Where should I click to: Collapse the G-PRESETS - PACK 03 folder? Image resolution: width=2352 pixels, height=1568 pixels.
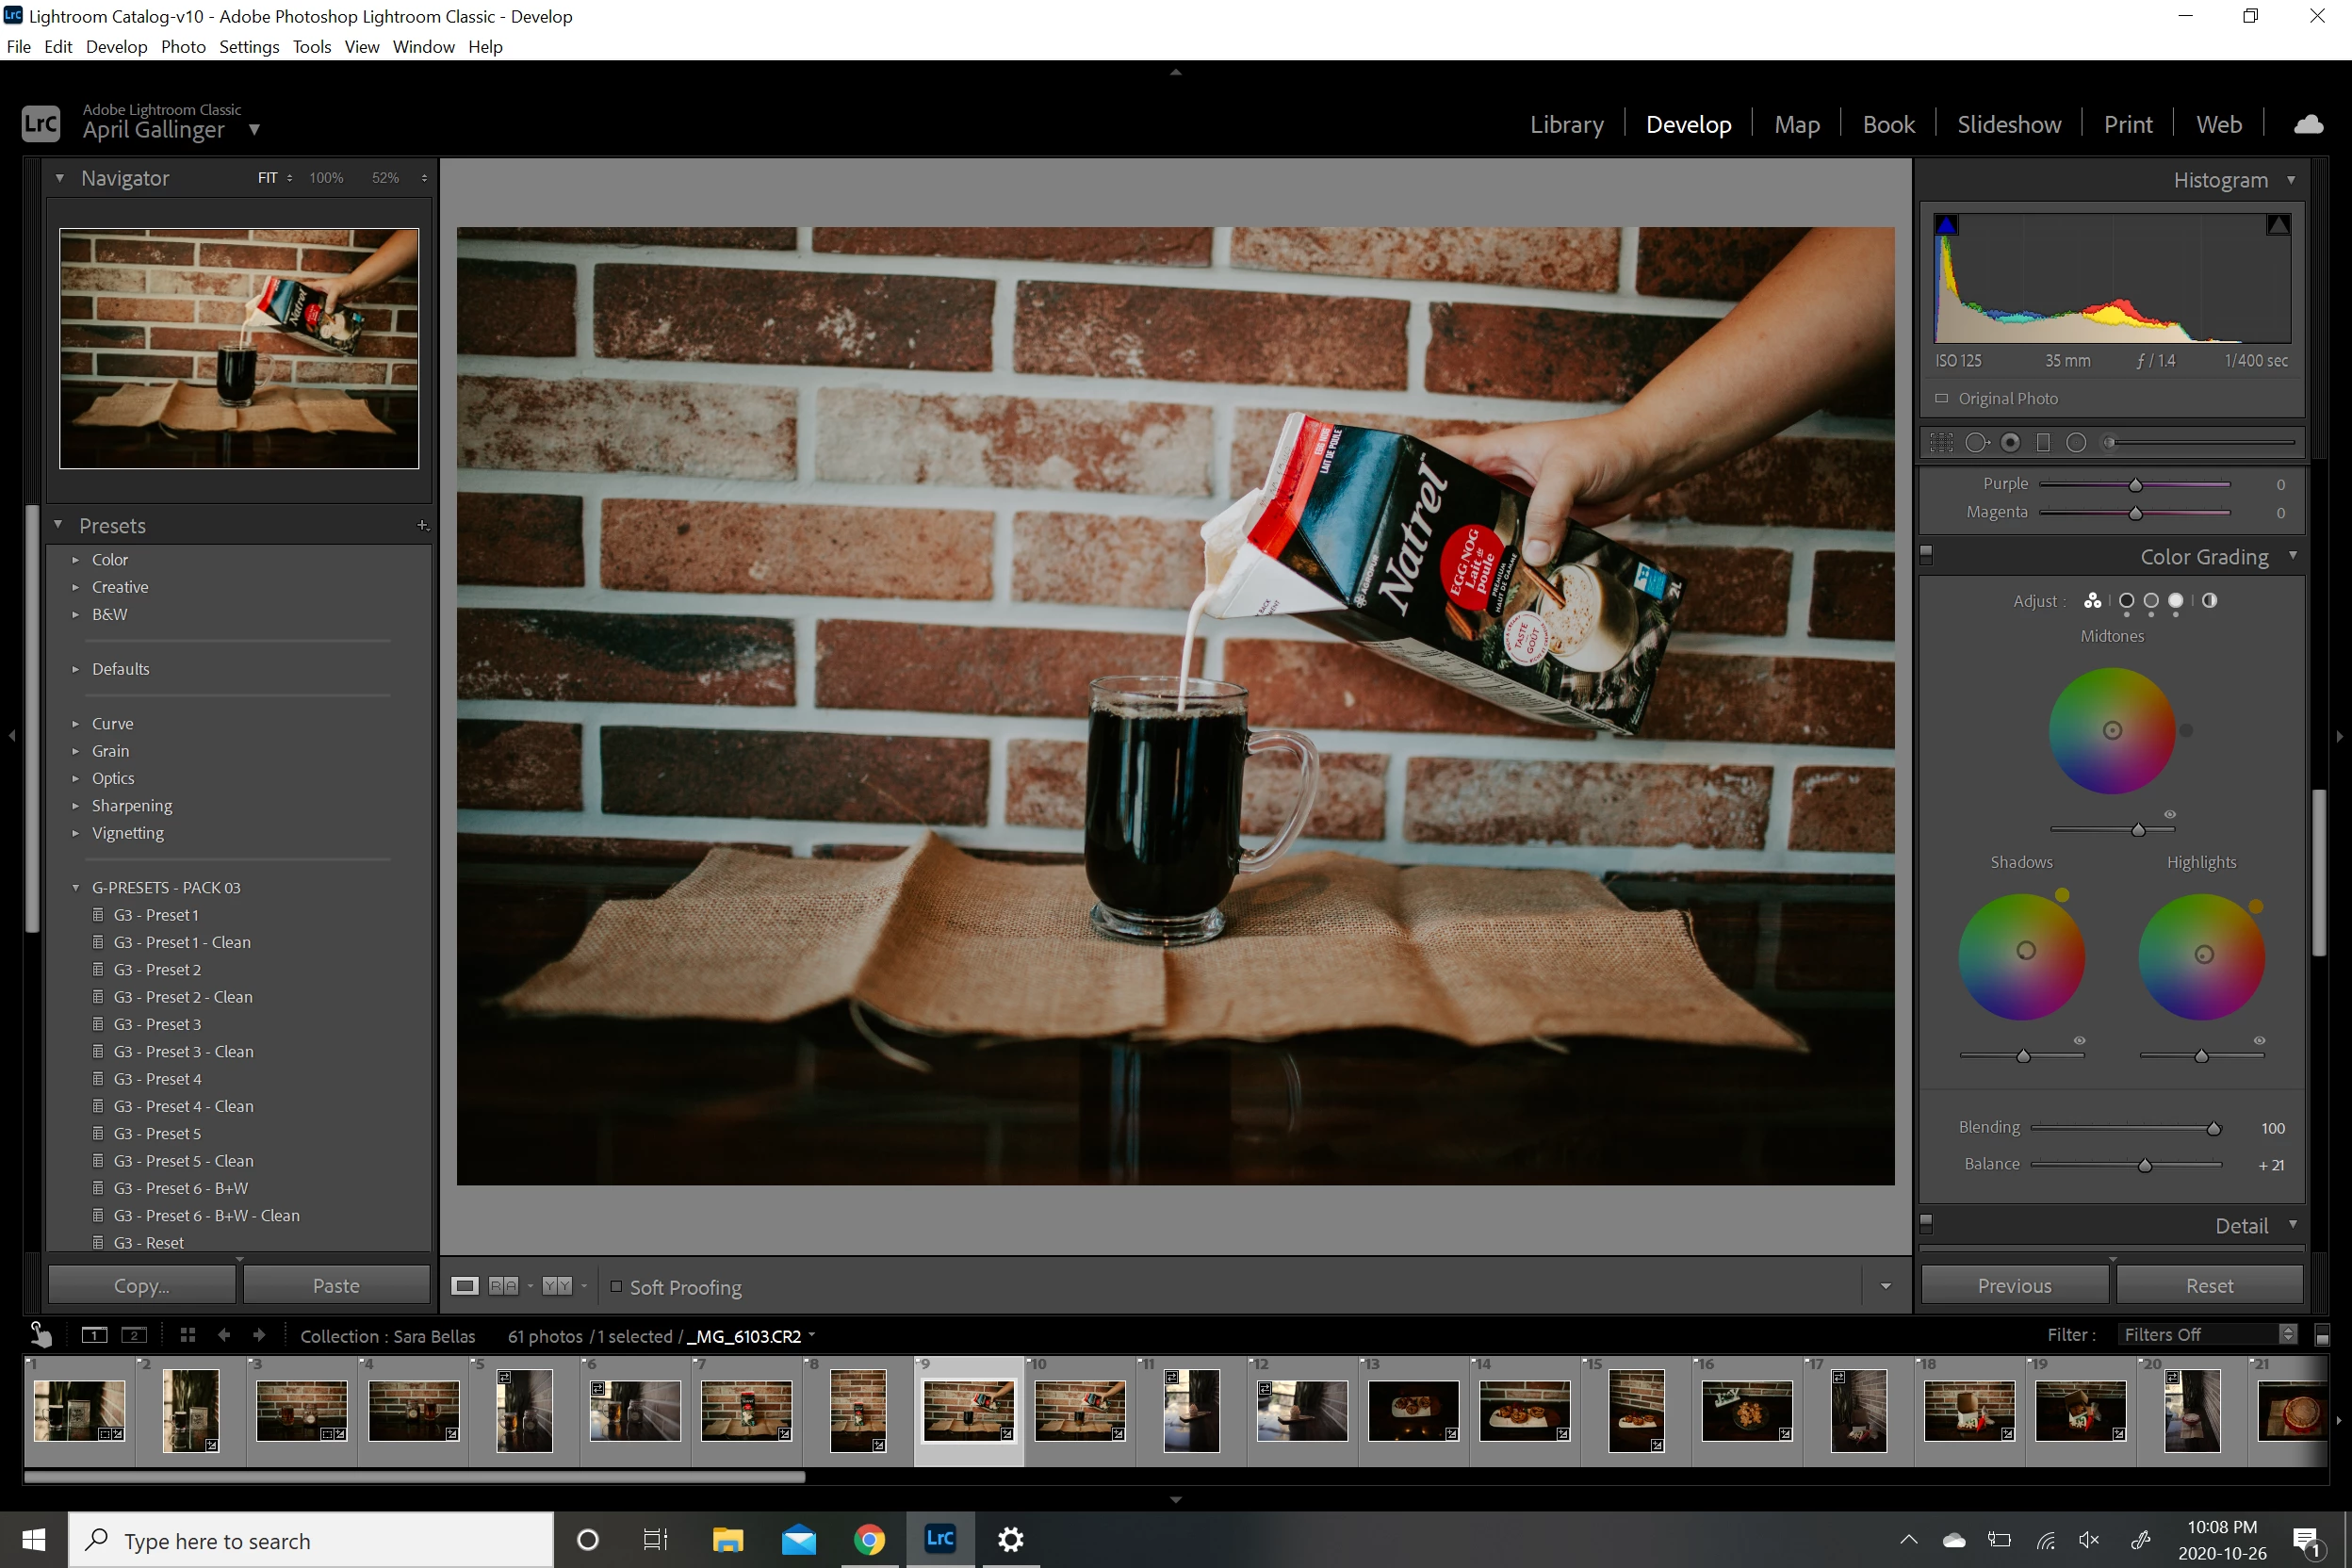[75, 888]
